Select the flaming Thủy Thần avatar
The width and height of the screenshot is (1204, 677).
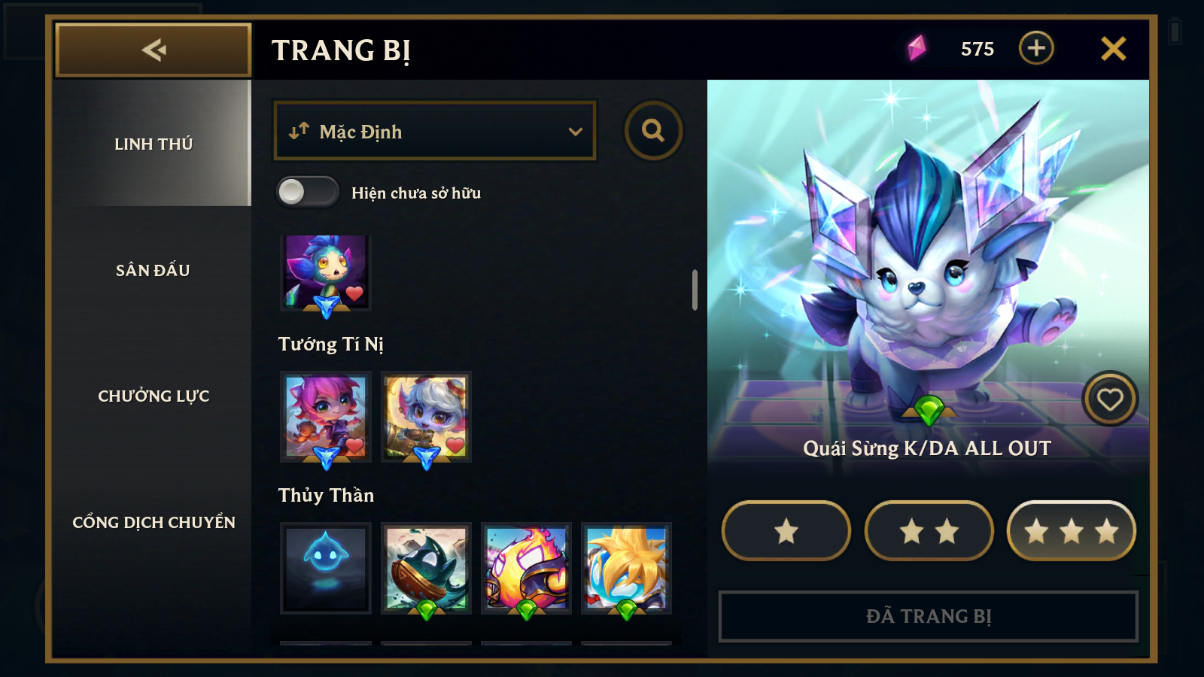[x=526, y=567]
